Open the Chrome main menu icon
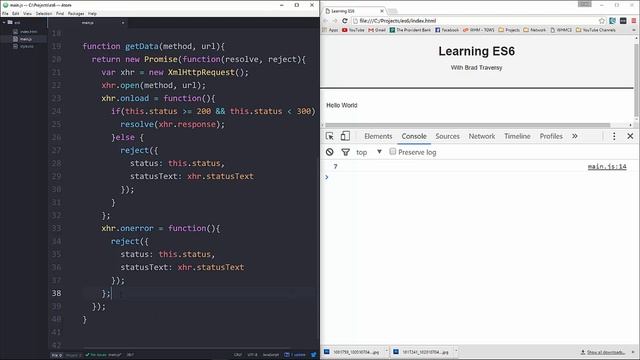This screenshot has width=640, height=360. pyautogui.click(x=634, y=21)
